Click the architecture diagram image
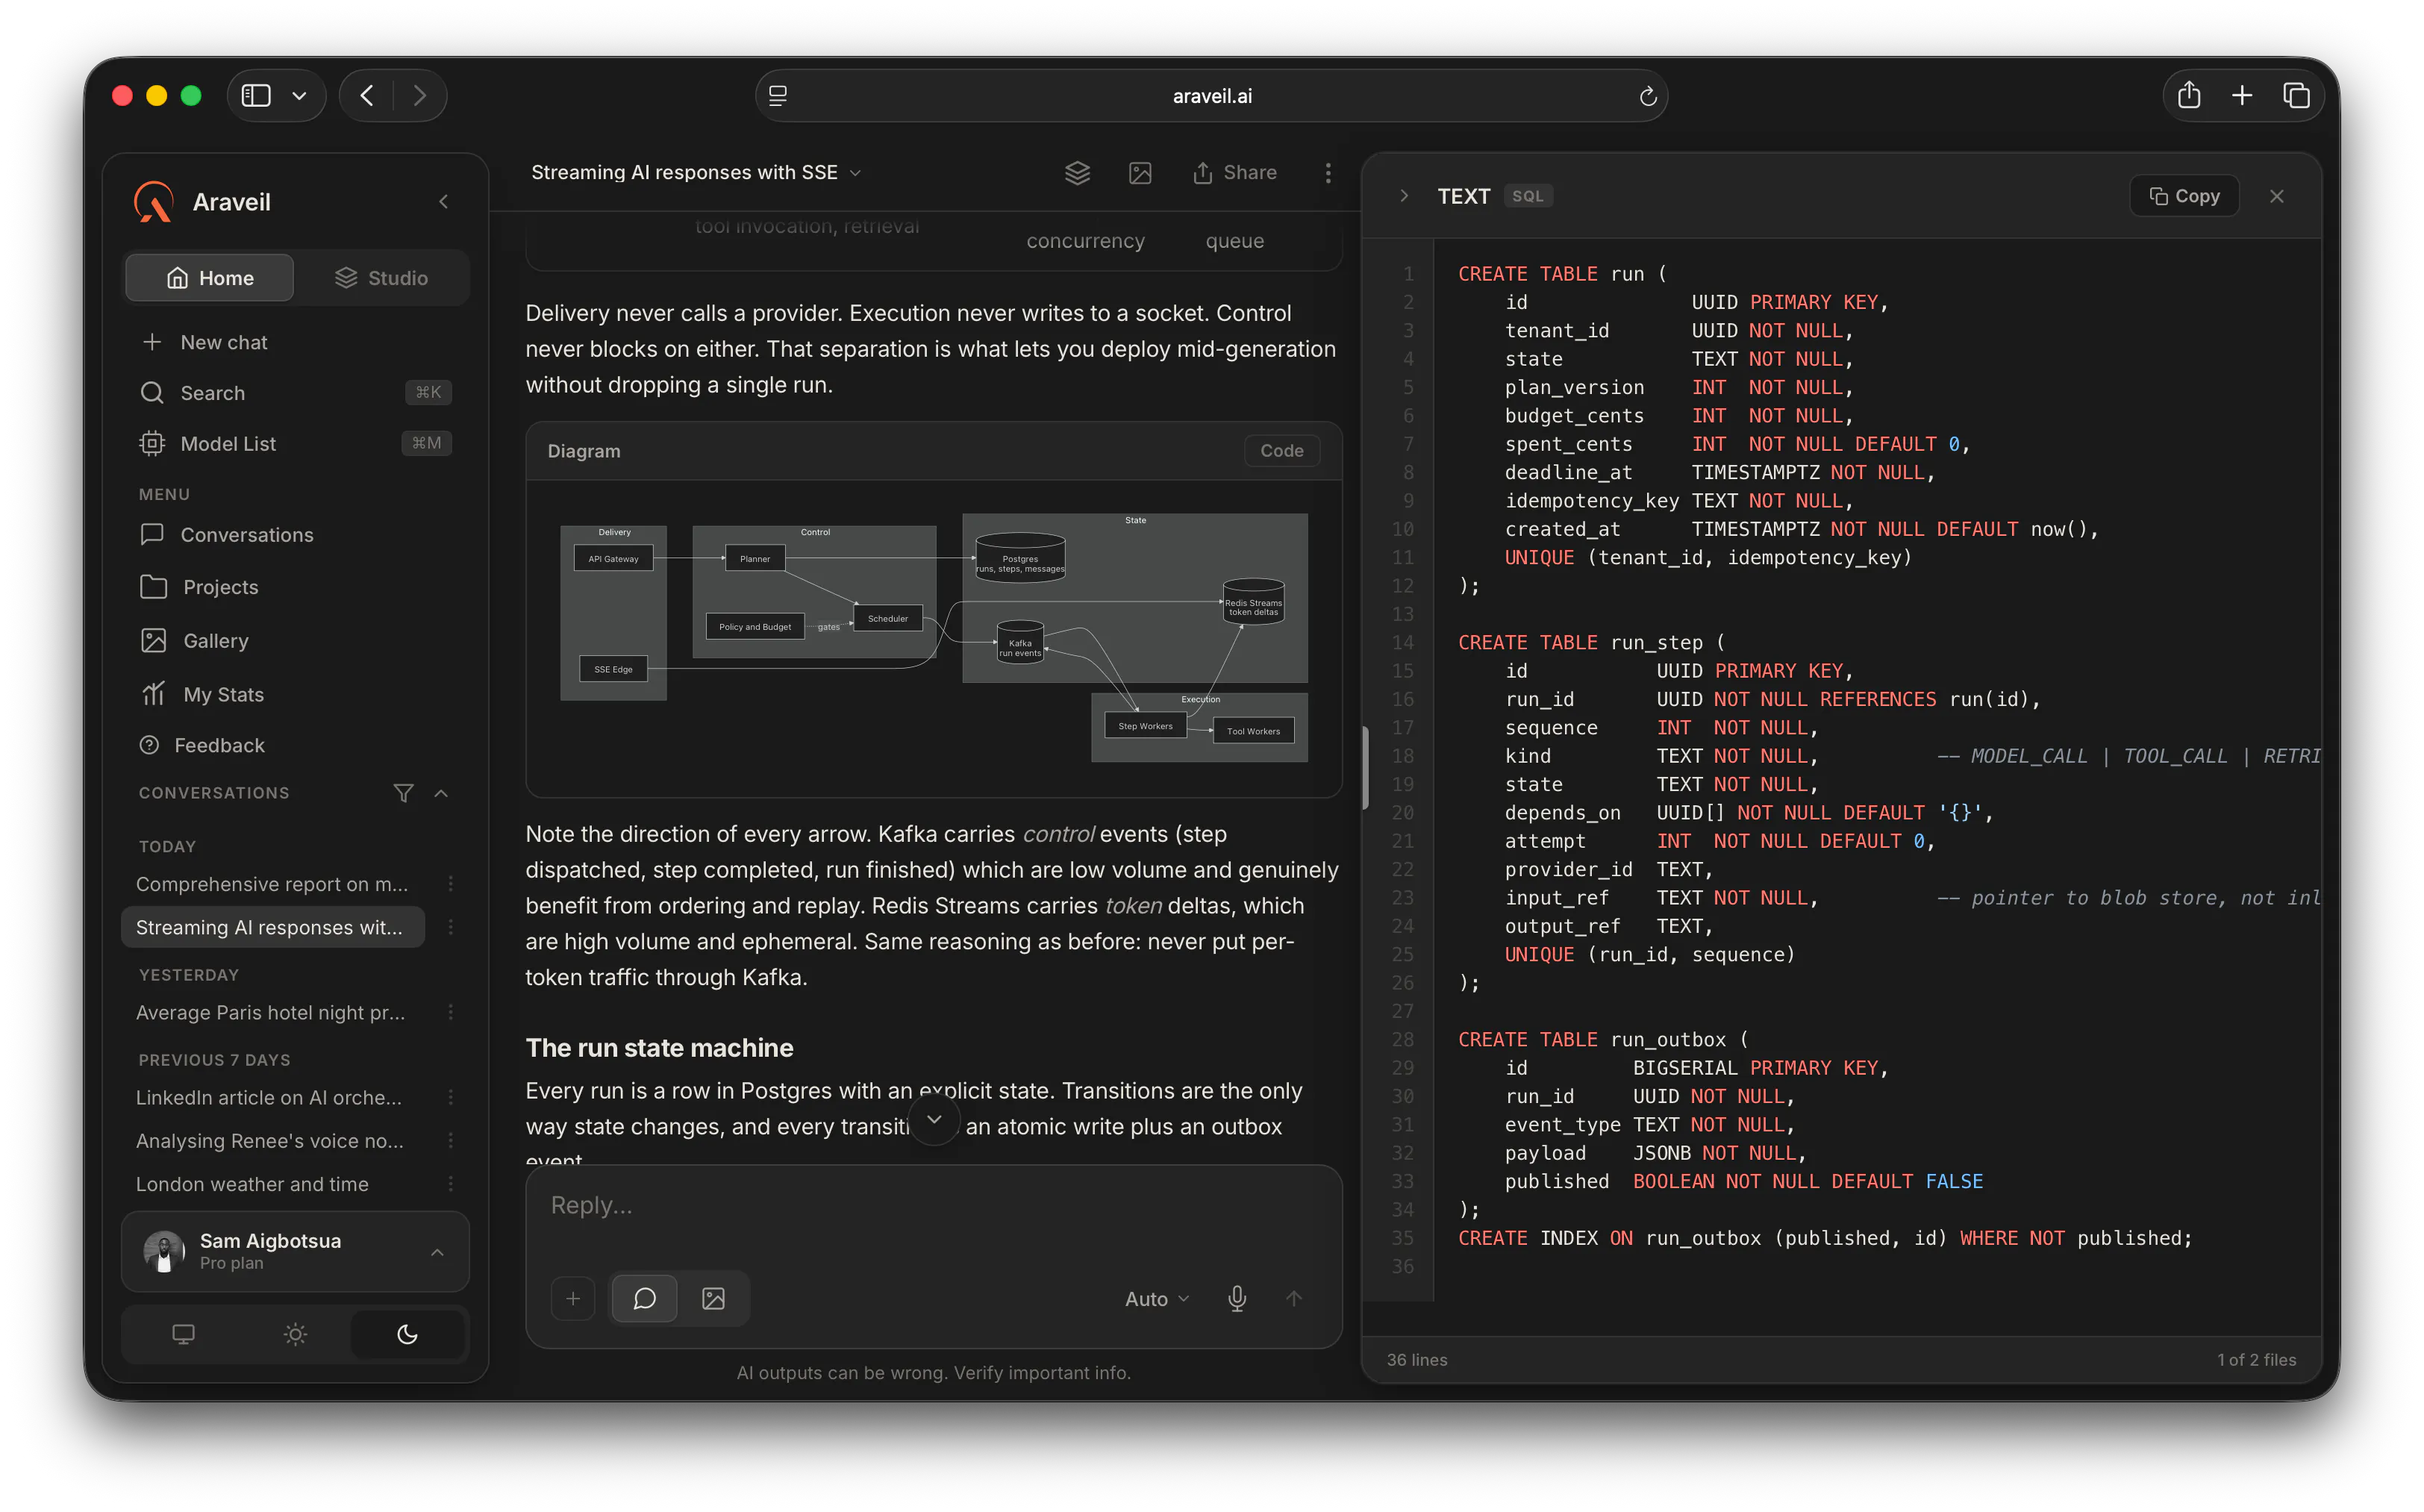This screenshot has width=2424, height=1512. click(934, 638)
